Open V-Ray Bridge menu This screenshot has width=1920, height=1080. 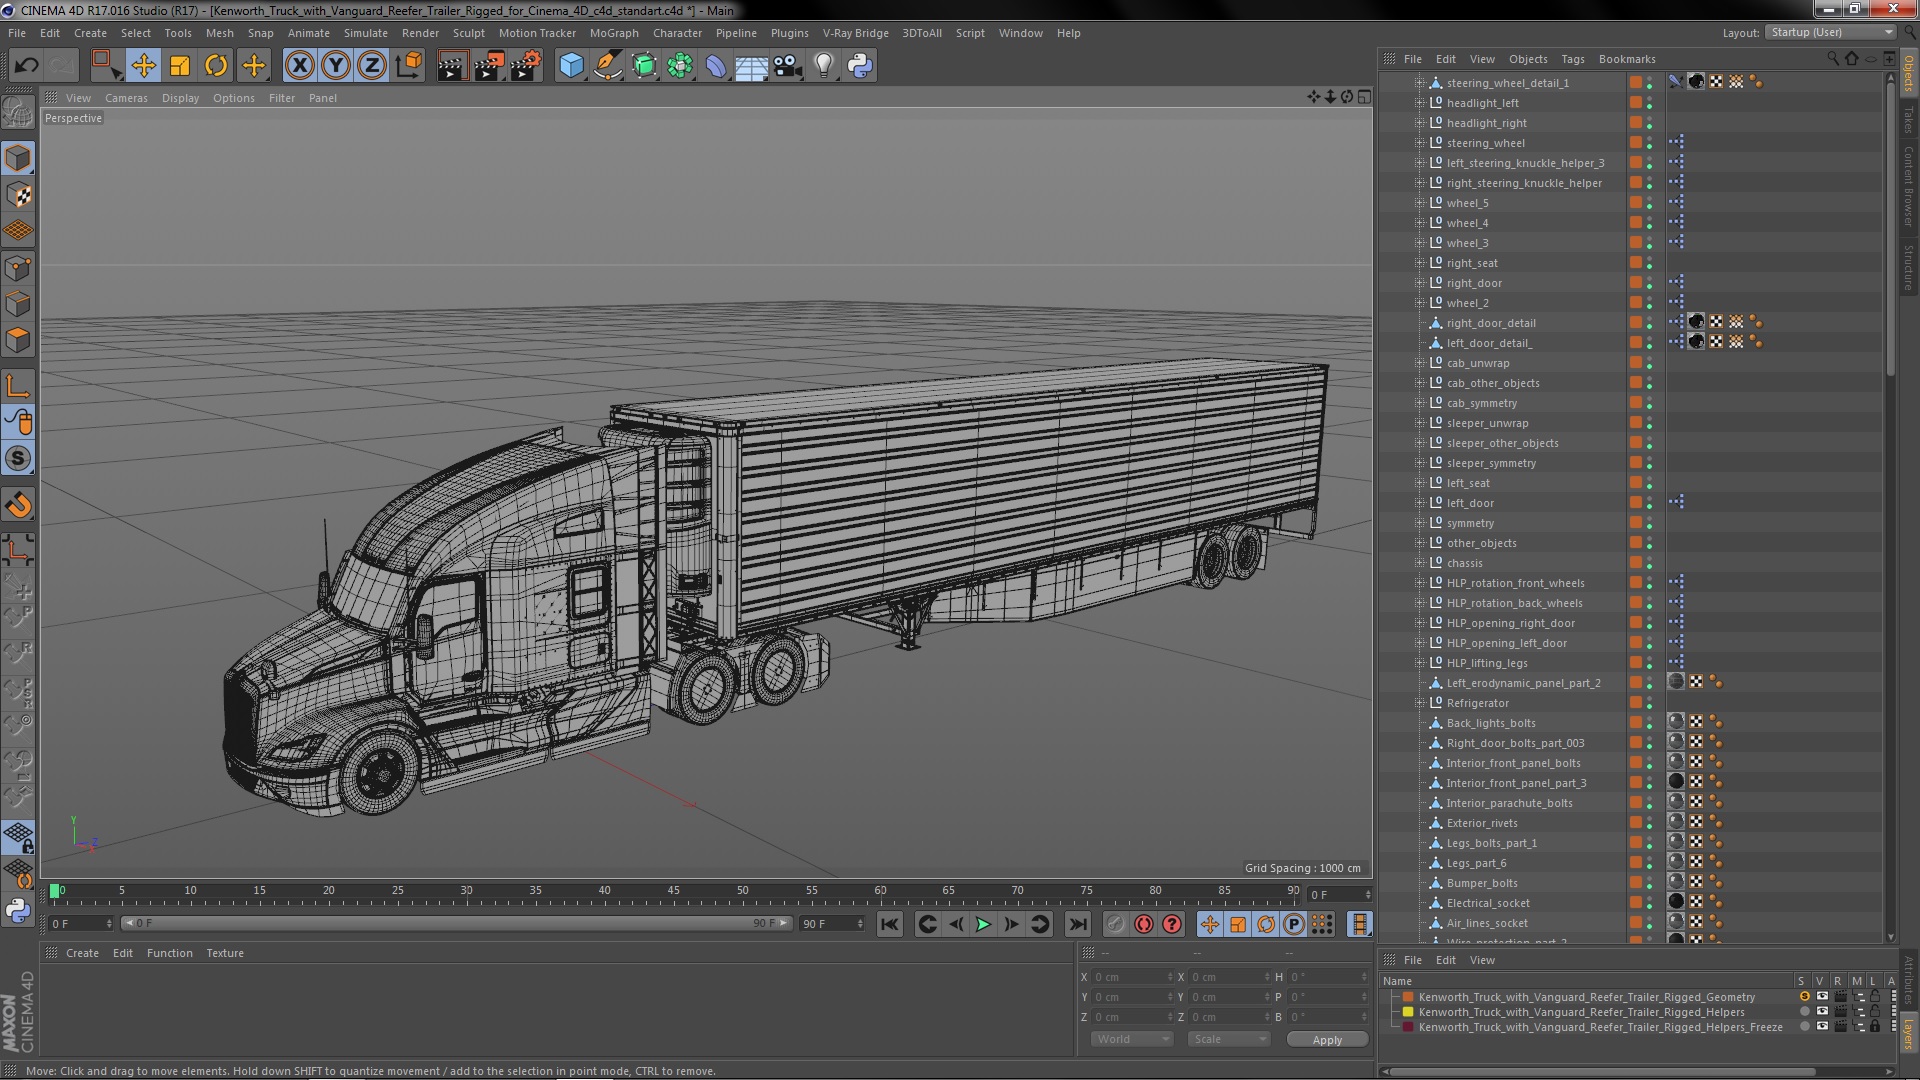pos(855,33)
